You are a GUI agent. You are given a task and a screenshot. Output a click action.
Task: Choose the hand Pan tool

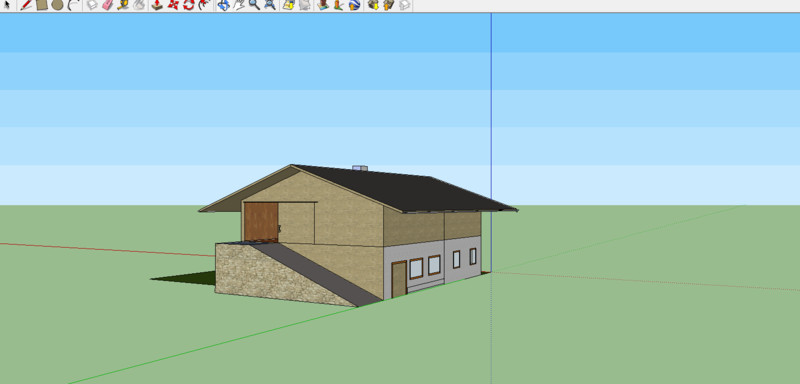(x=238, y=5)
